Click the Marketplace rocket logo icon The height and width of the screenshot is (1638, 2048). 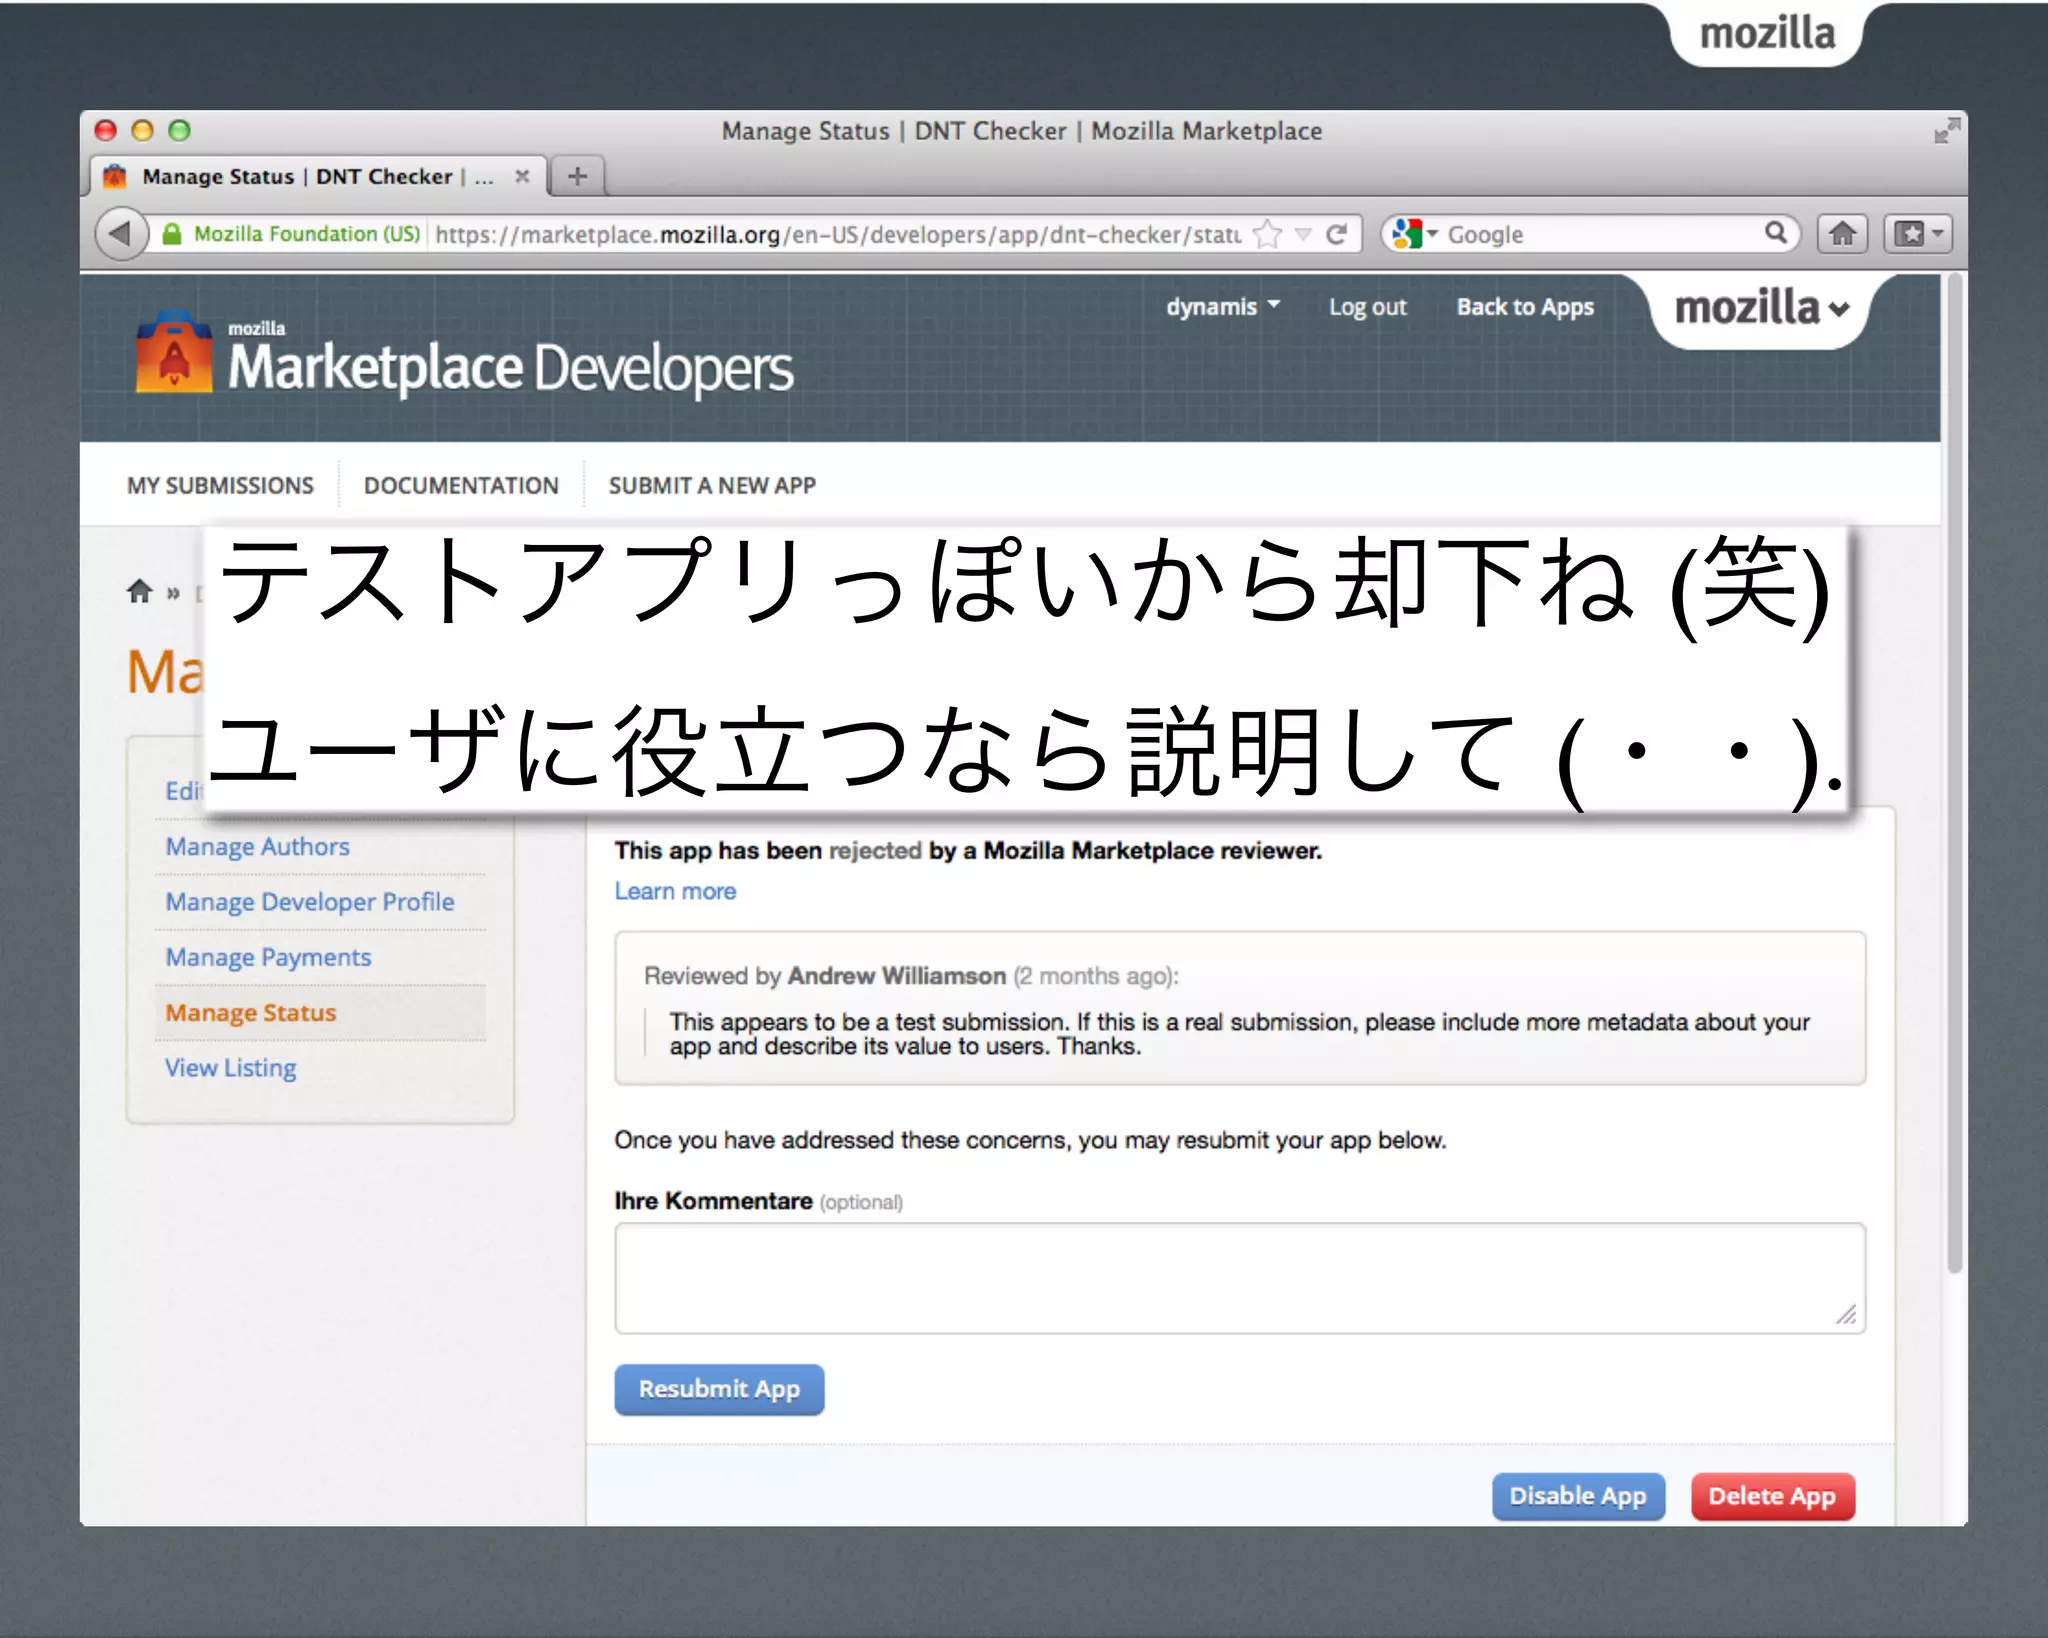click(x=174, y=352)
